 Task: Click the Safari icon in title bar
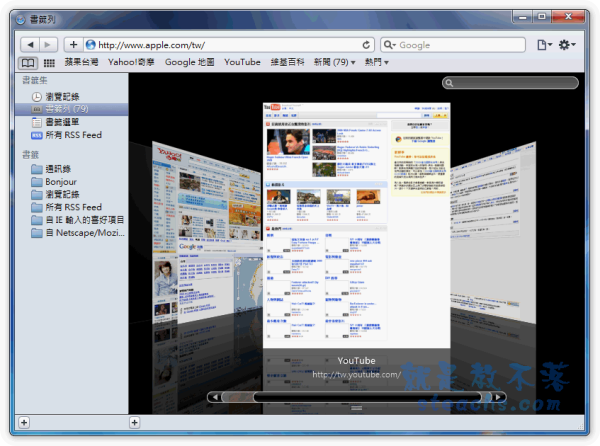tap(21, 20)
